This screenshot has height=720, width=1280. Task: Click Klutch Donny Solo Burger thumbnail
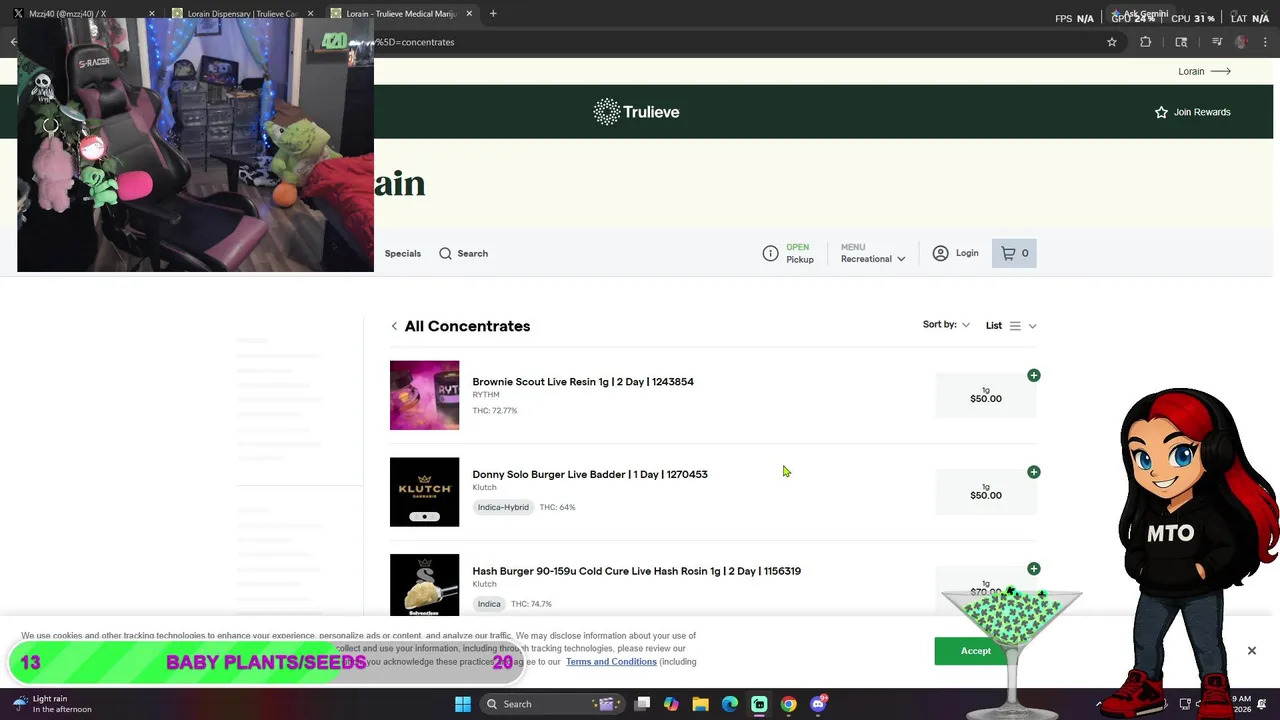coord(424,492)
